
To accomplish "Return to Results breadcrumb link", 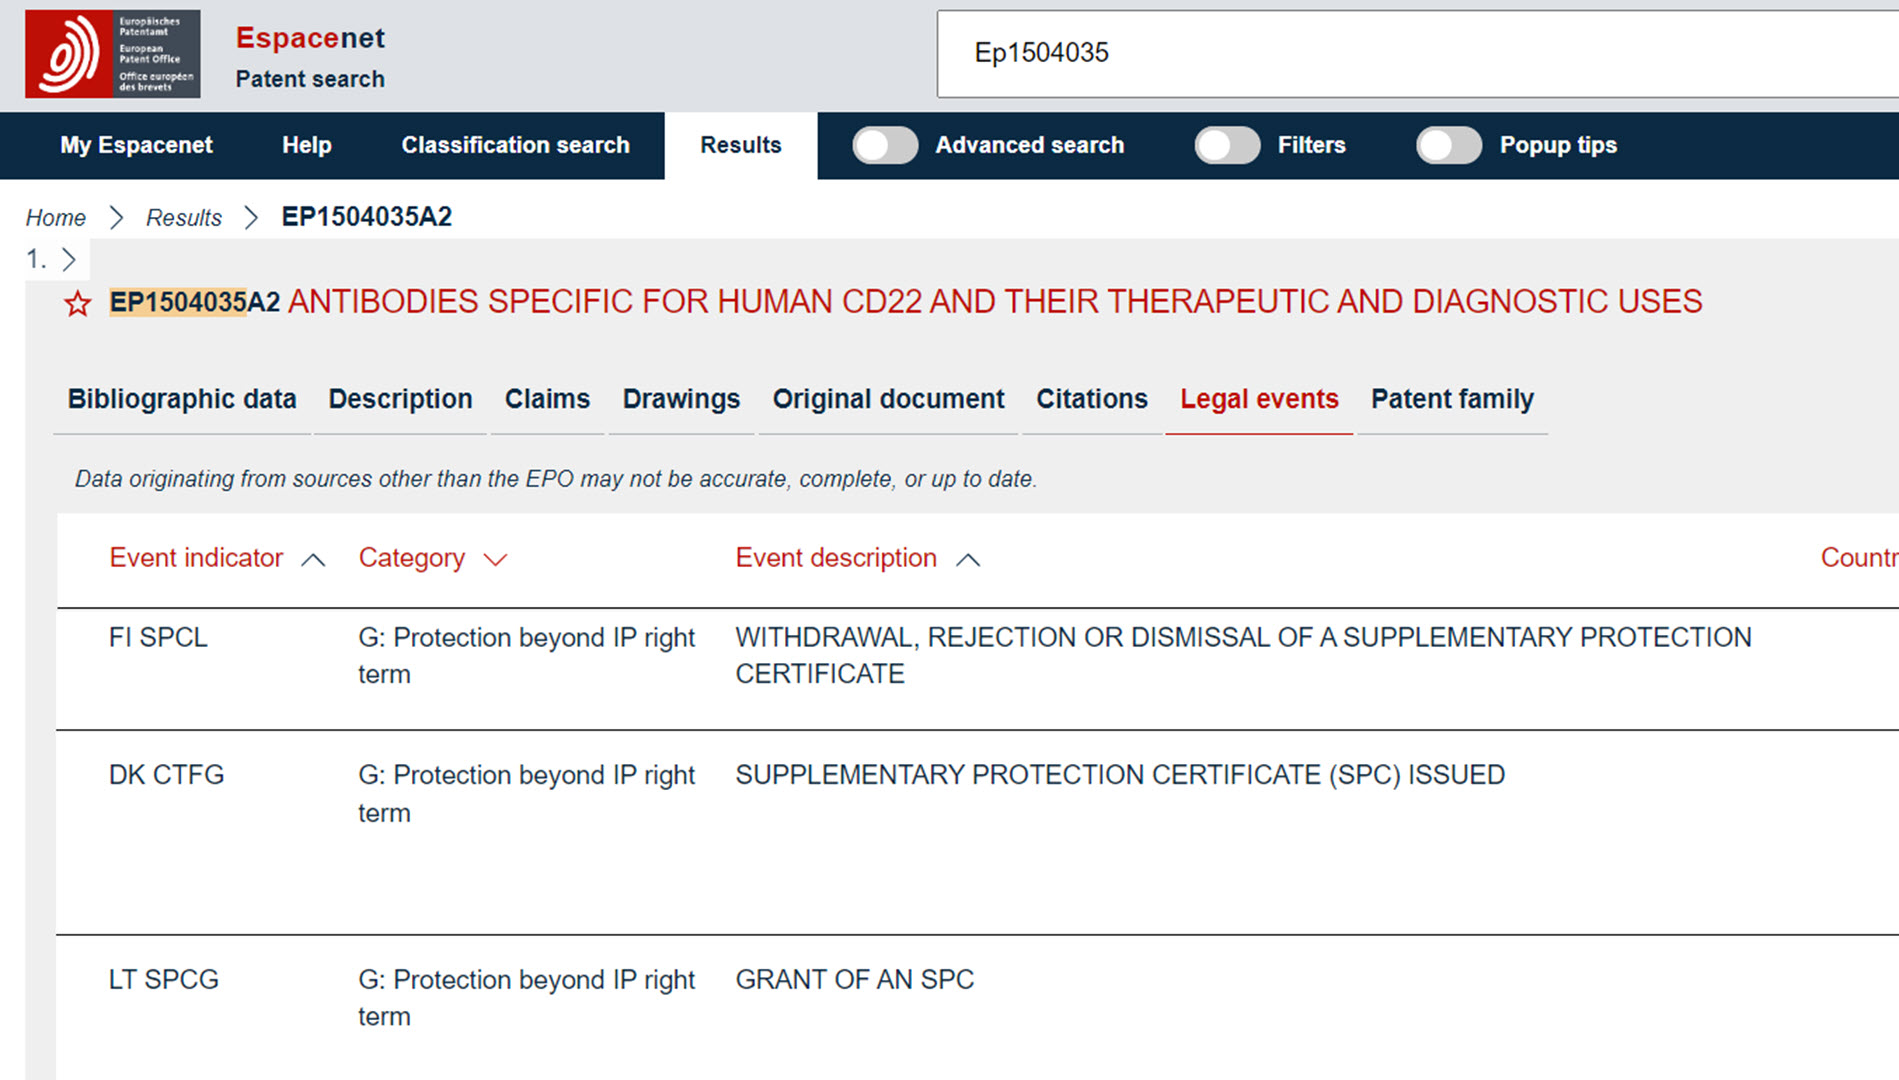I will pos(184,218).
